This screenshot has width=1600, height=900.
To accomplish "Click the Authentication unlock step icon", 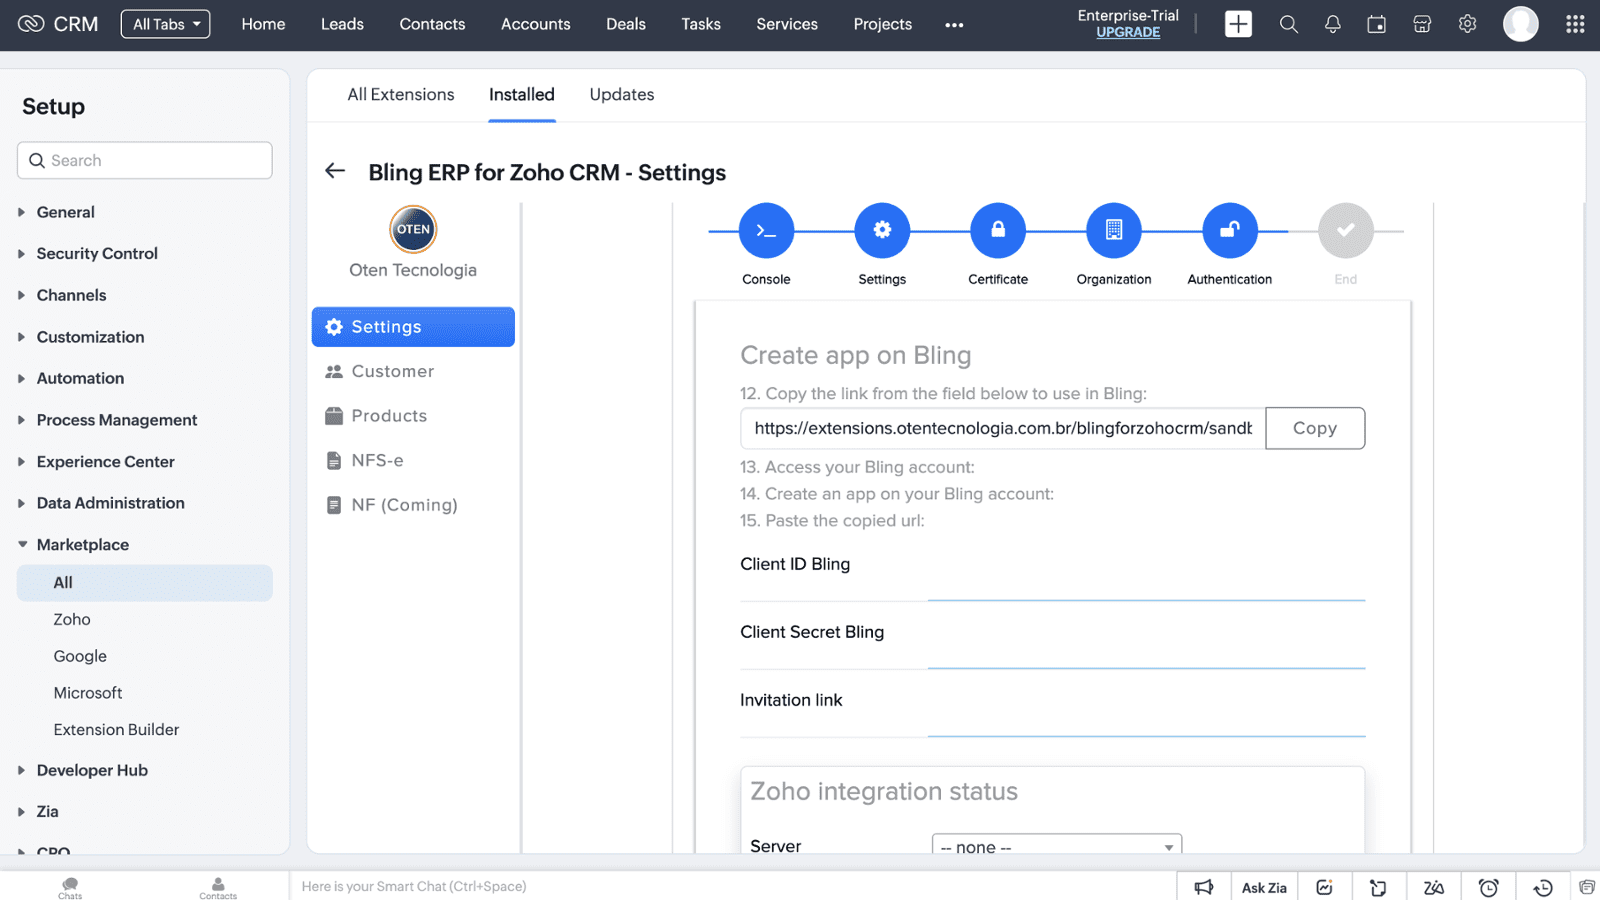I will pos(1229,231).
